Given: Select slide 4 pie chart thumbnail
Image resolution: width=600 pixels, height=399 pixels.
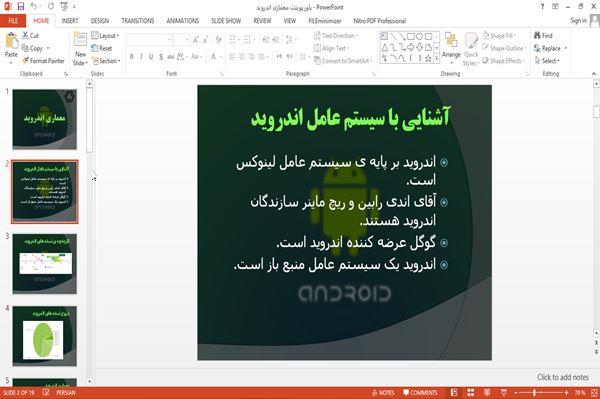Looking at the screenshot, I should (x=44, y=336).
